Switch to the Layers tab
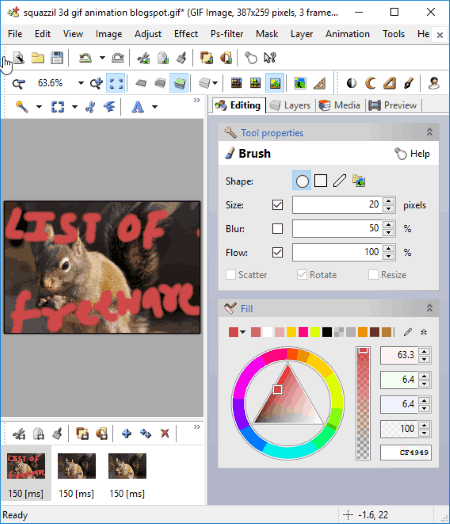Image resolution: width=450 pixels, height=524 pixels. 290,106
